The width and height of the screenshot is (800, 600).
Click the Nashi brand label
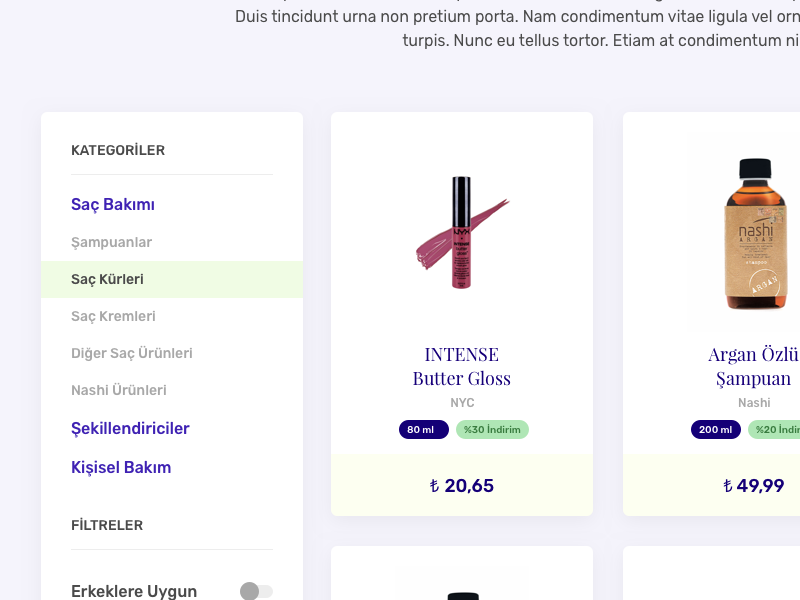(754, 403)
